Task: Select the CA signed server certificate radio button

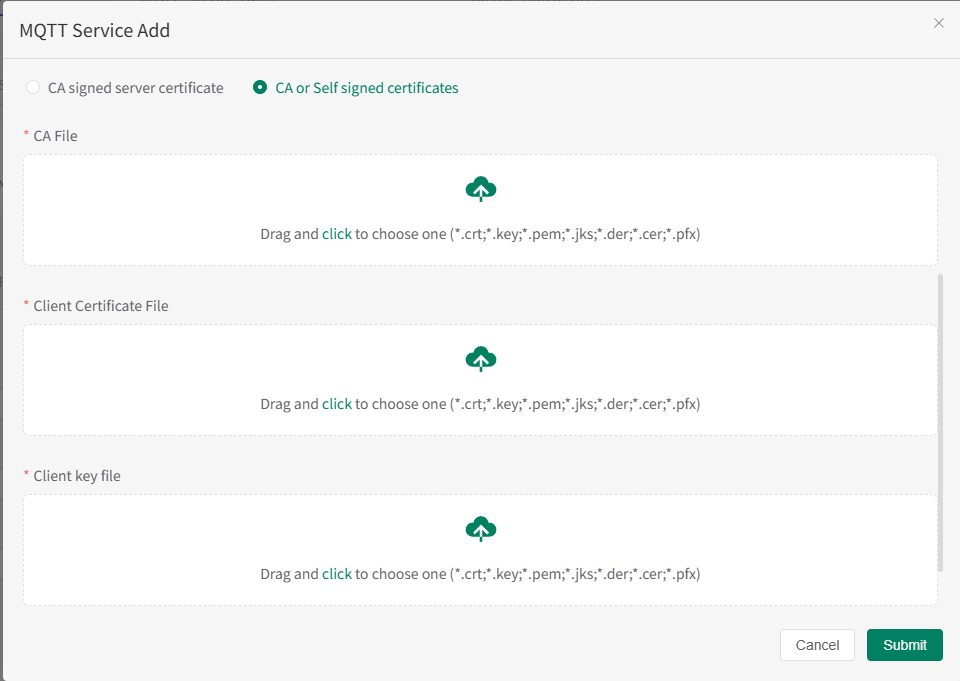Action: tap(33, 88)
